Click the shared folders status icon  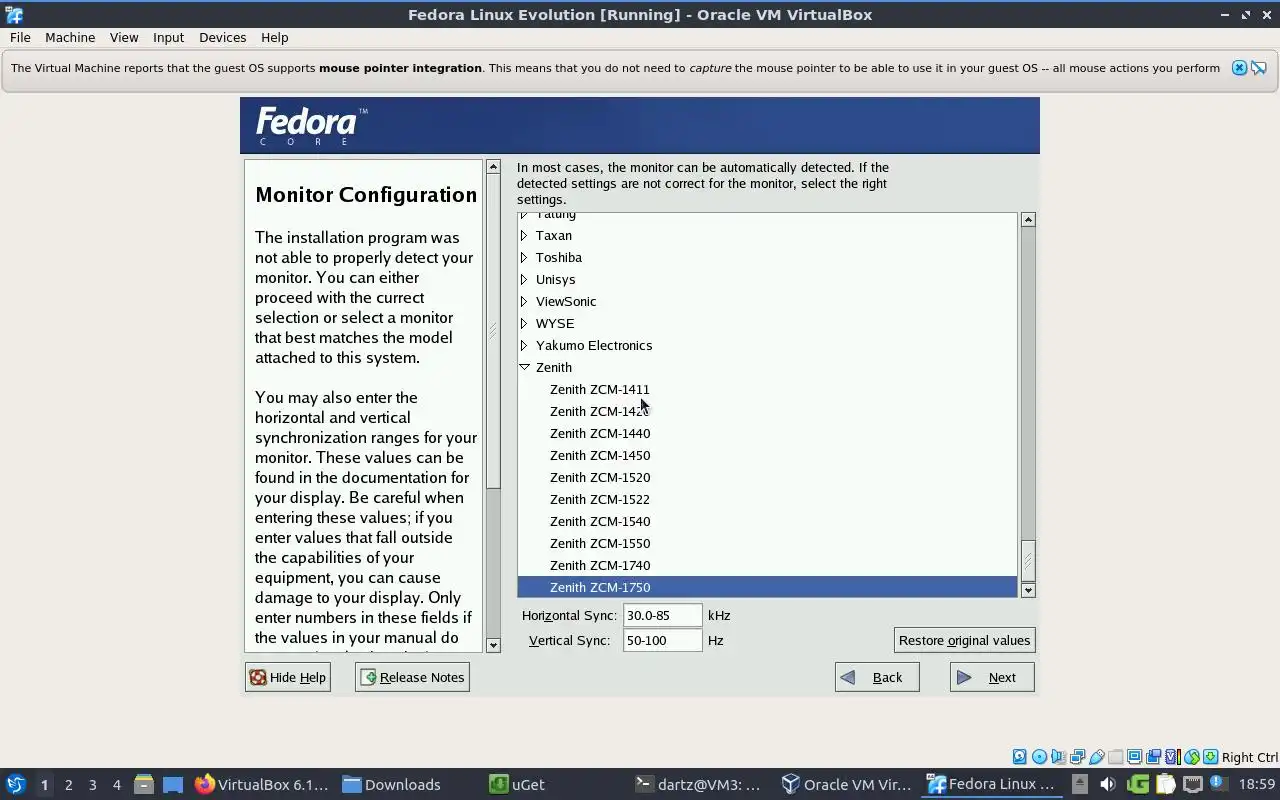point(1116,757)
